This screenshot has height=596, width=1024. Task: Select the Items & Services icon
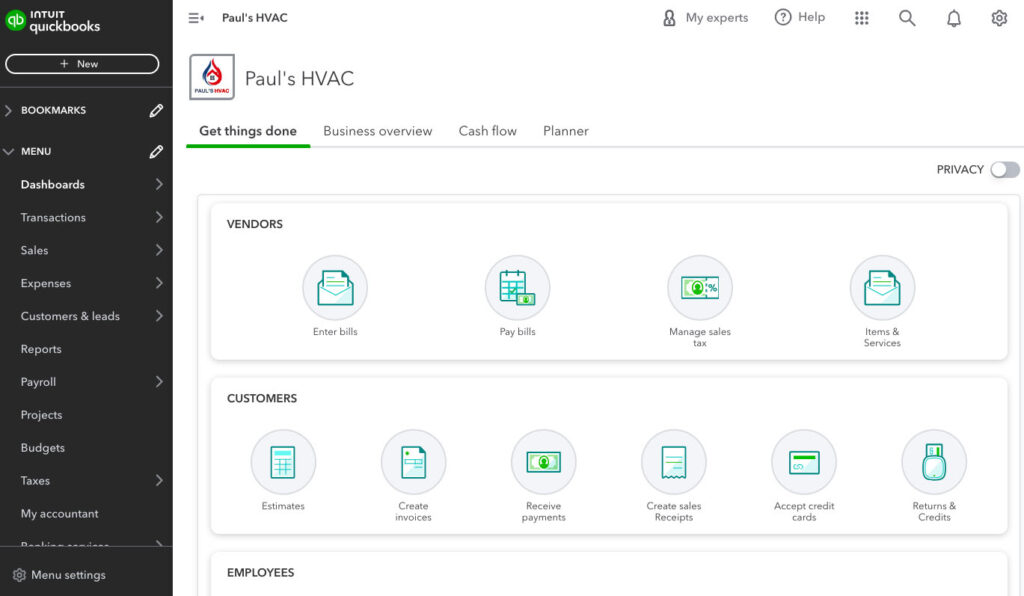[x=882, y=287]
